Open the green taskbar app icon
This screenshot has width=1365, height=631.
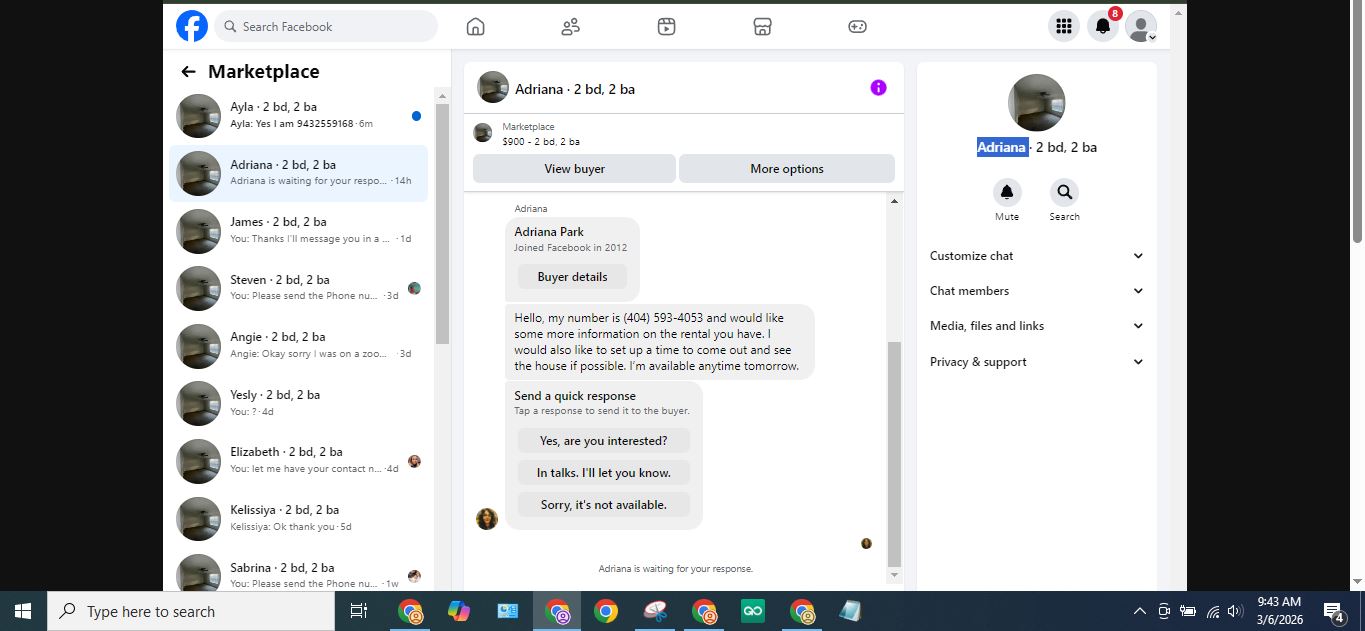[x=753, y=611]
